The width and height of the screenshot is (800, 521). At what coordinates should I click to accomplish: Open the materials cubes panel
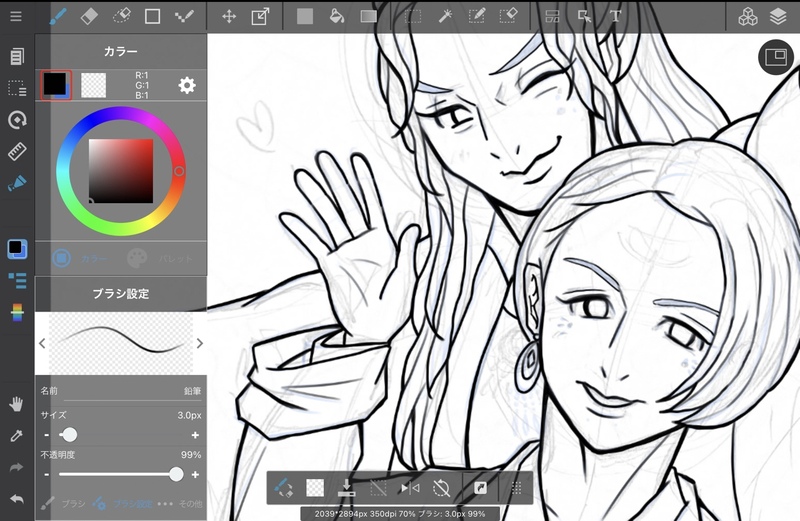[747, 16]
